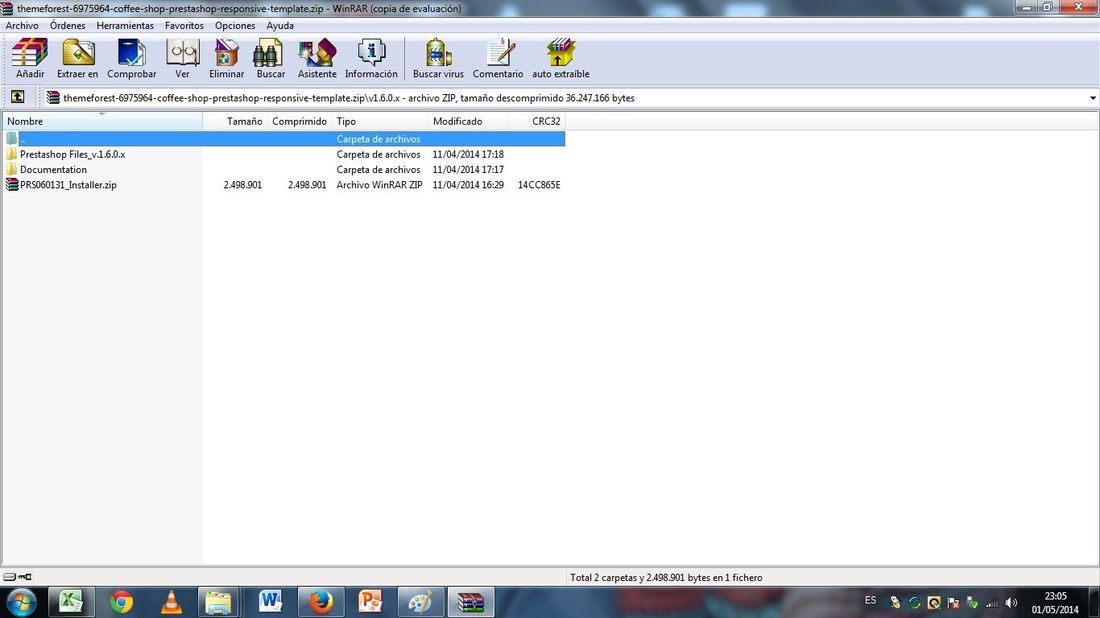Image resolution: width=1100 pixels, height=618 pixels.
Task: Open the Buscar search tool
Action: [x=270, y=59]
